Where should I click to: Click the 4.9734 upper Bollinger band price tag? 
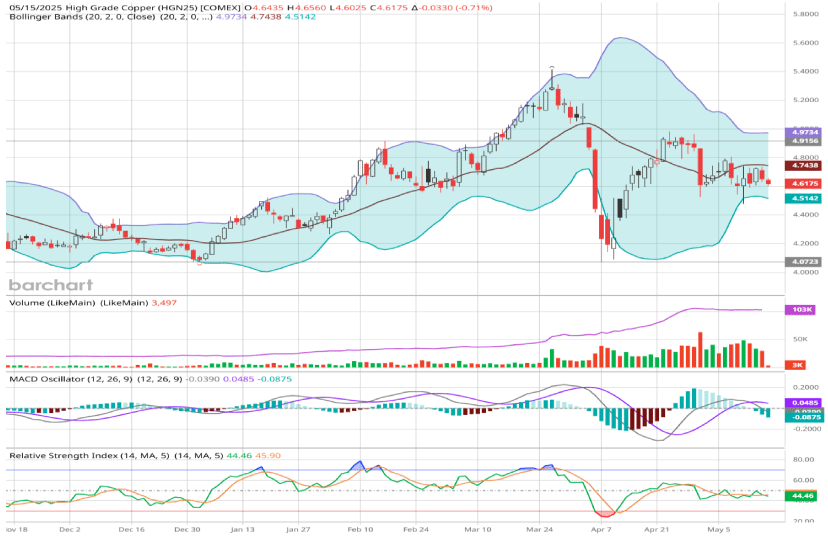coord(804,131)
